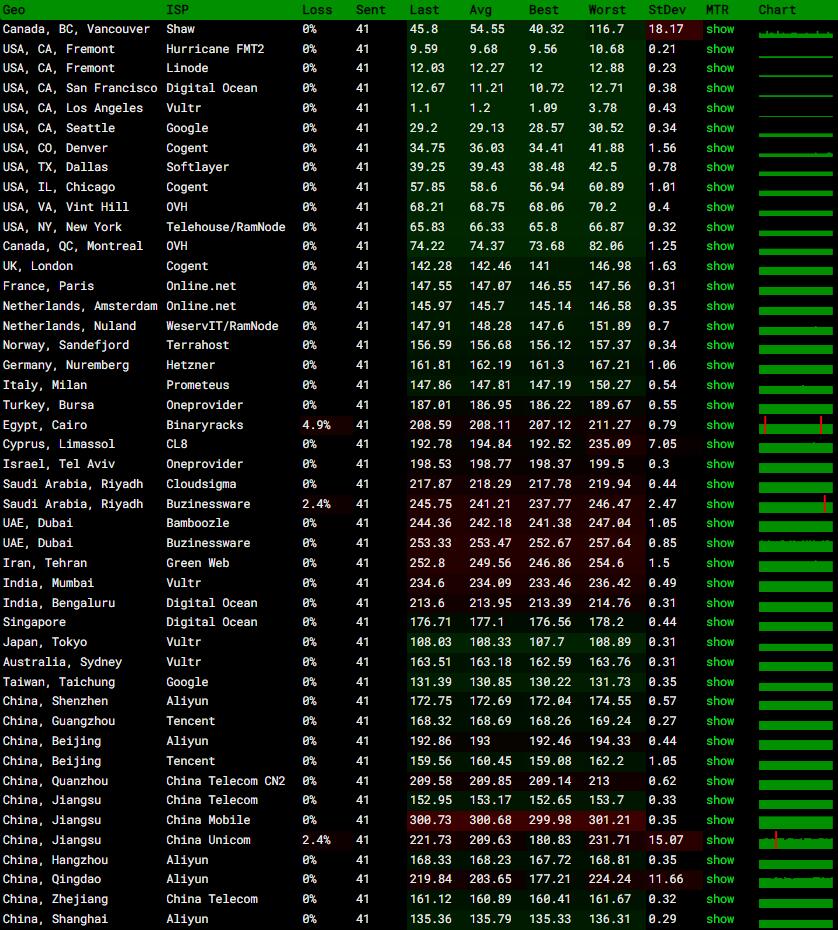
Task: Click the ISP column header
Action: pyautogui.click(x=177, y=10)
